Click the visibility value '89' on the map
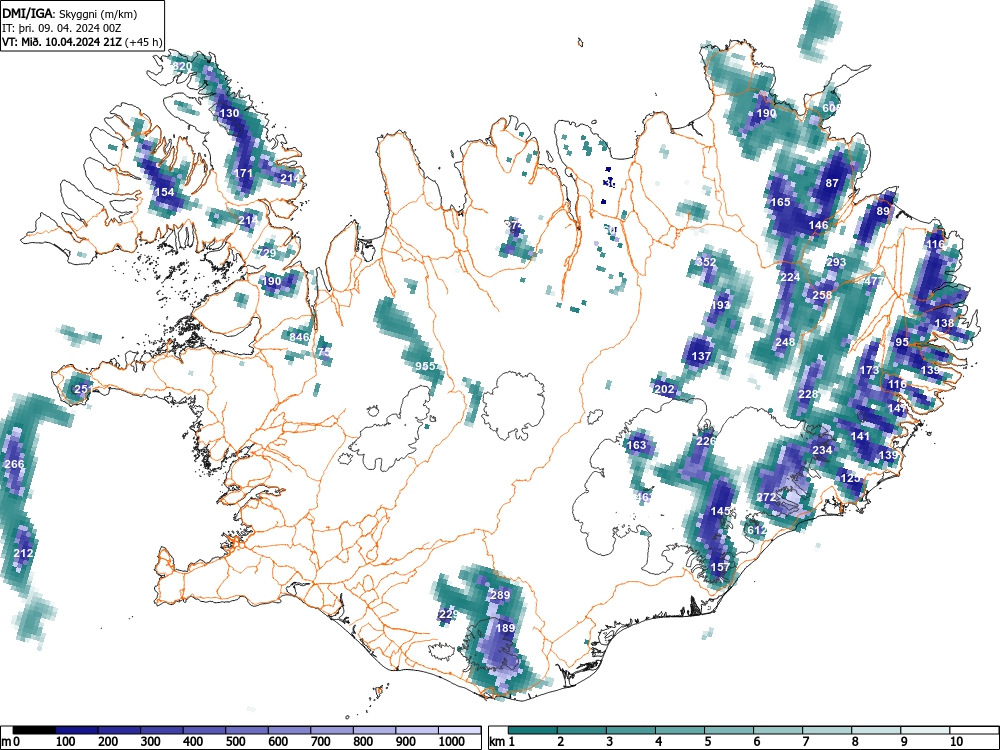The image size is (1000, 750). 883,211
